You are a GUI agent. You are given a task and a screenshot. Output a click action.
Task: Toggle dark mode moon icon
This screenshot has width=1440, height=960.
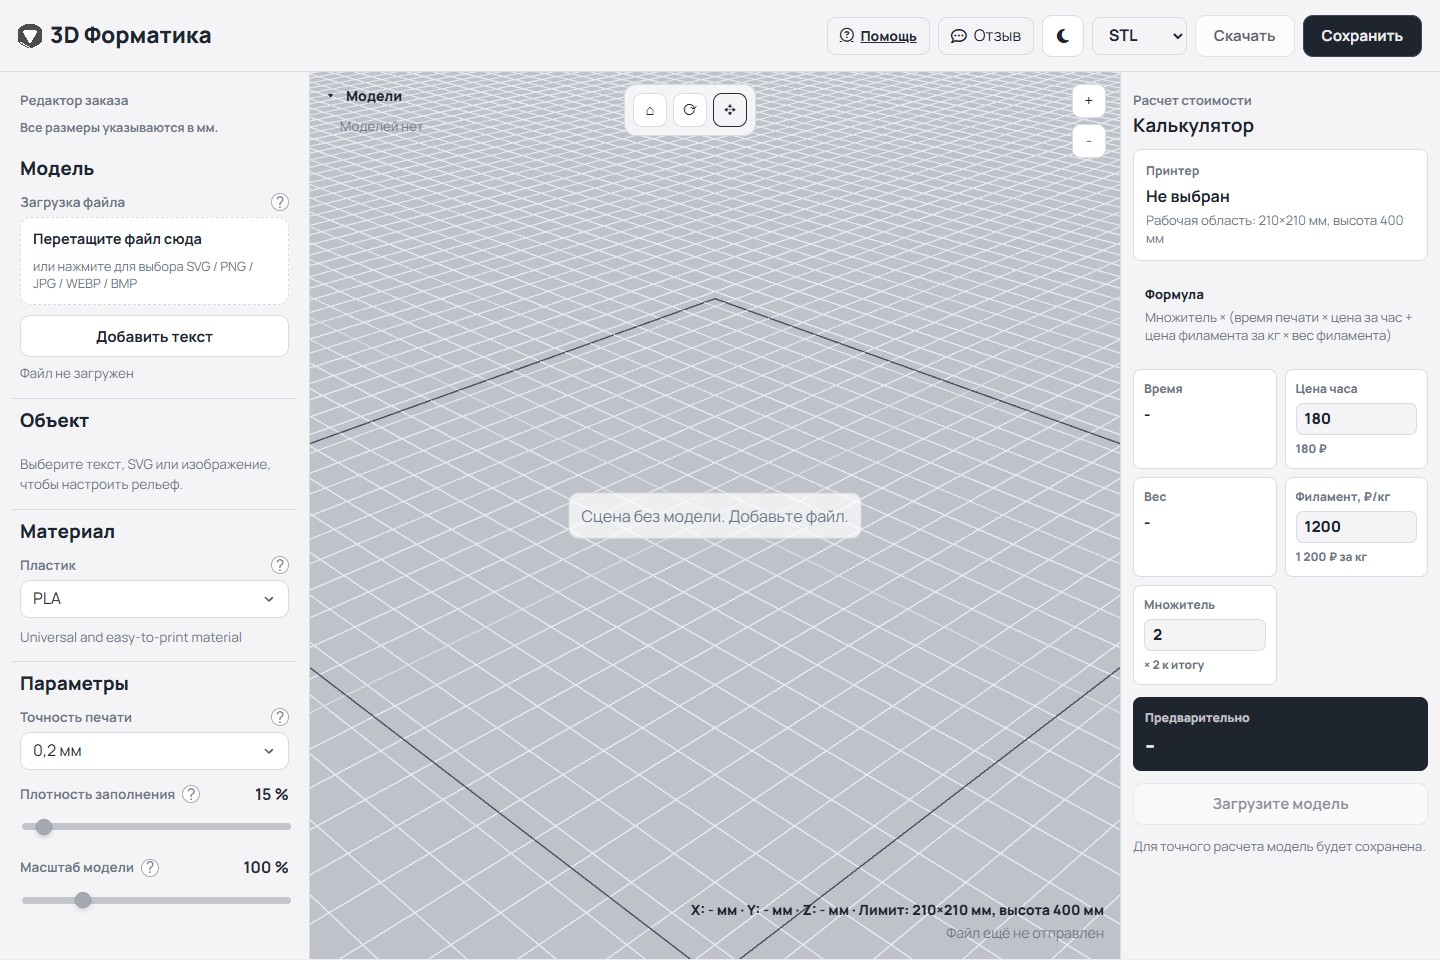pyautogui.click(x=1063, y=36)
